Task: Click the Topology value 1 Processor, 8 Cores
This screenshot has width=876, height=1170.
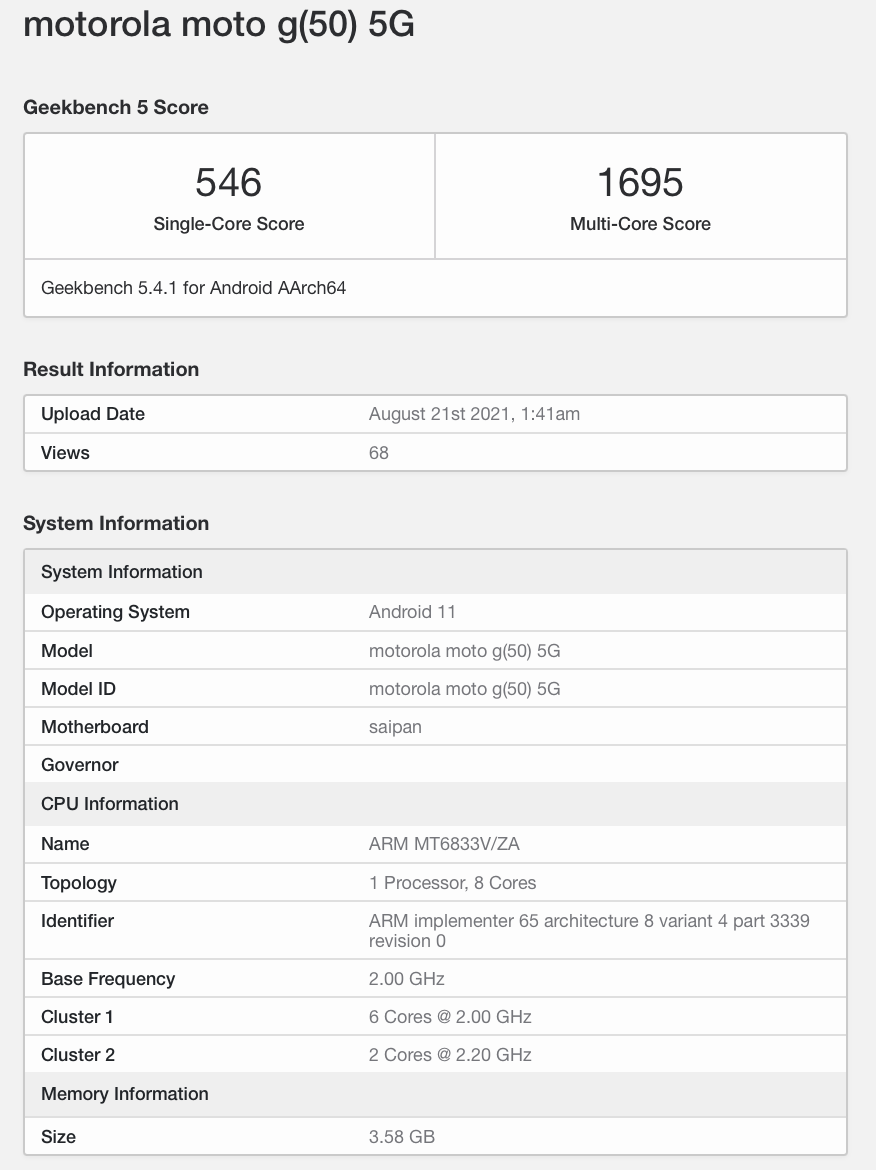Action: tap(452, 883)
